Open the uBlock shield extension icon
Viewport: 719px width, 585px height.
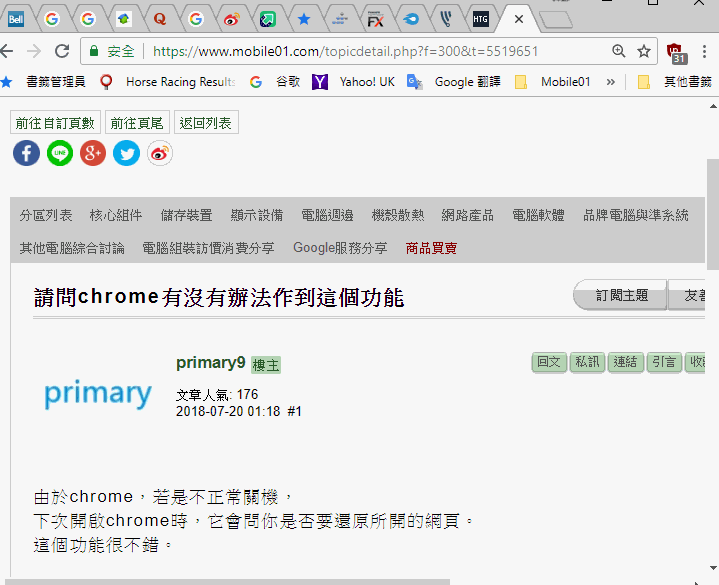(676, 52)
